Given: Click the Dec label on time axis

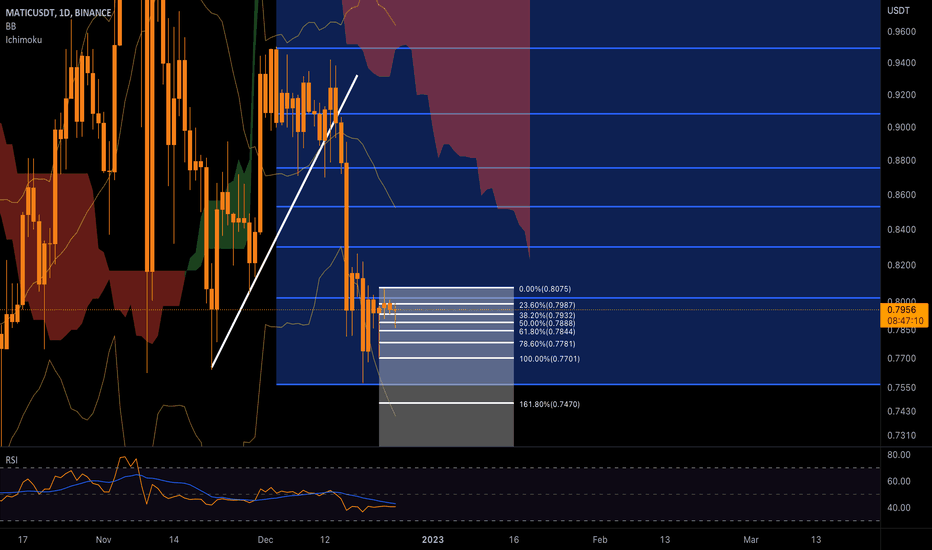Looking at the screenshot, I should 265,540.
